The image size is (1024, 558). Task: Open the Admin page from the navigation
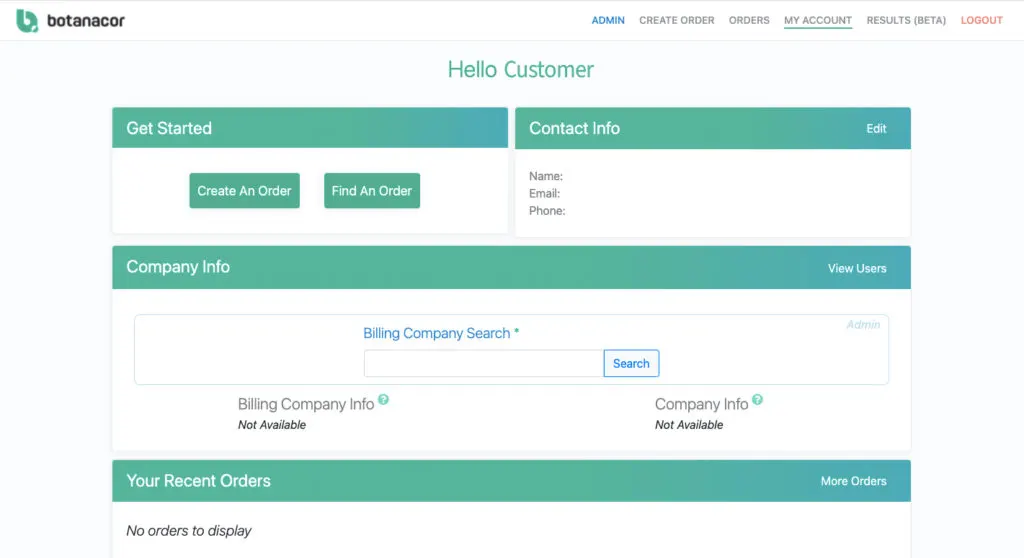pyautogui.click(x=608, y=20)
